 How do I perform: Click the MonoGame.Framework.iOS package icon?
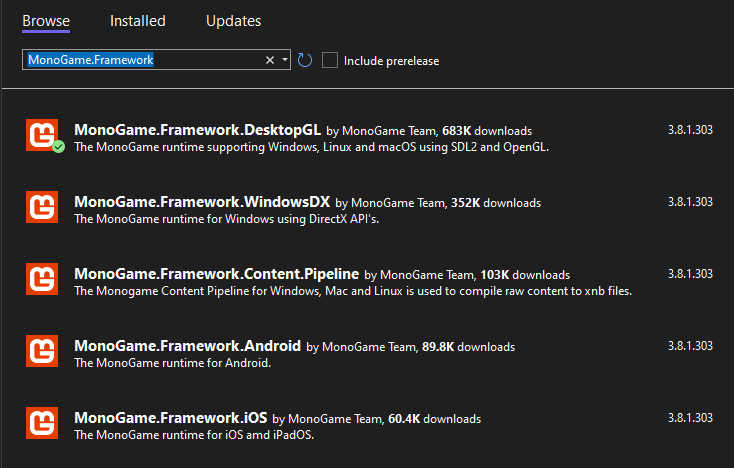click(41, 422)
